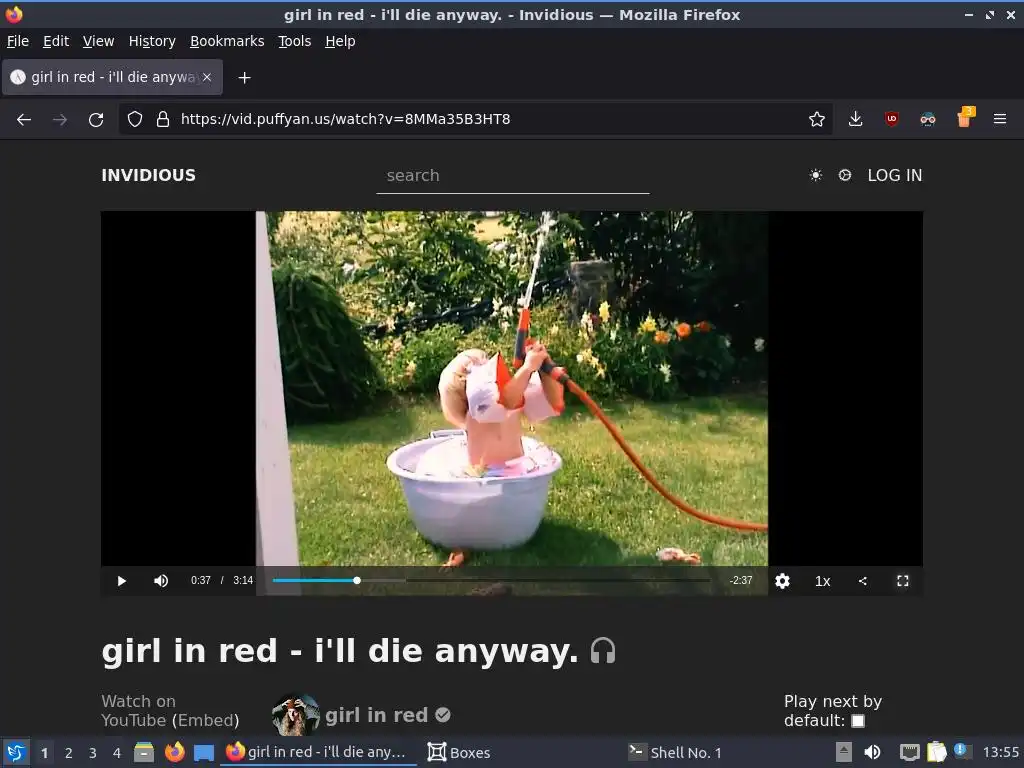Switch to workspace 4

[117, 753]
